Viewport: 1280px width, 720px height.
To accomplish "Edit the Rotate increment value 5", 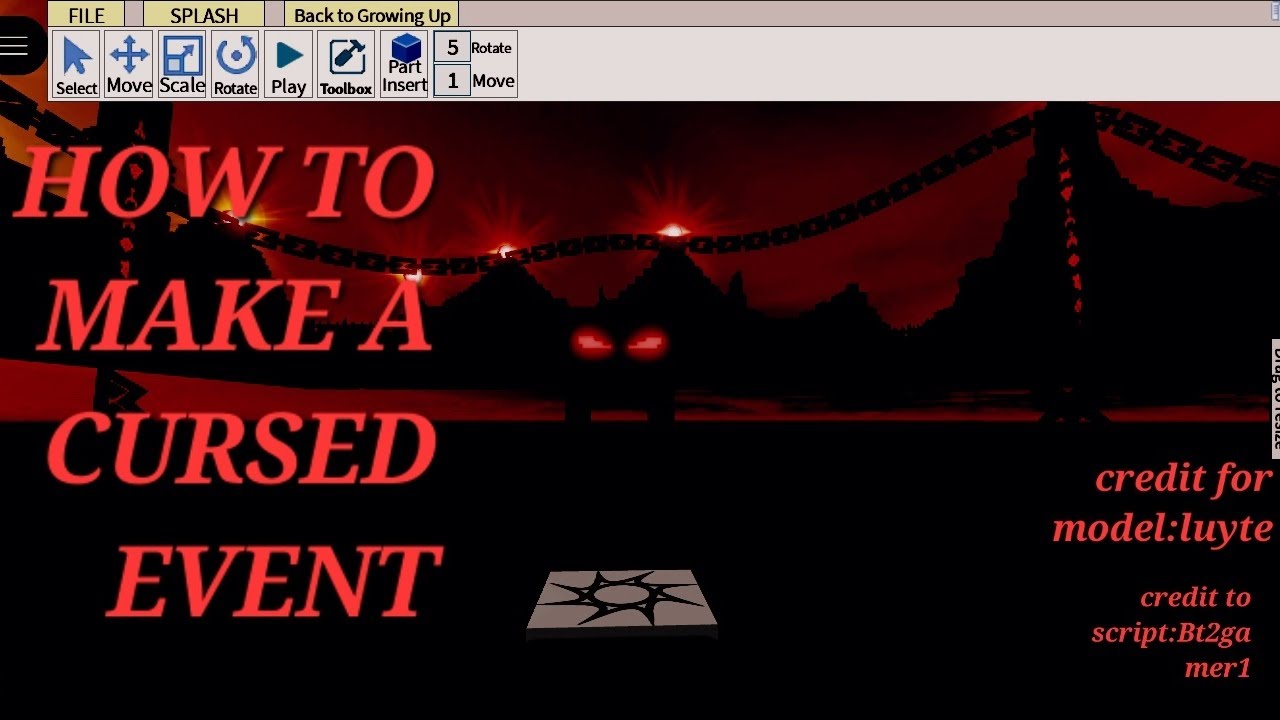I will pos(453,48).
